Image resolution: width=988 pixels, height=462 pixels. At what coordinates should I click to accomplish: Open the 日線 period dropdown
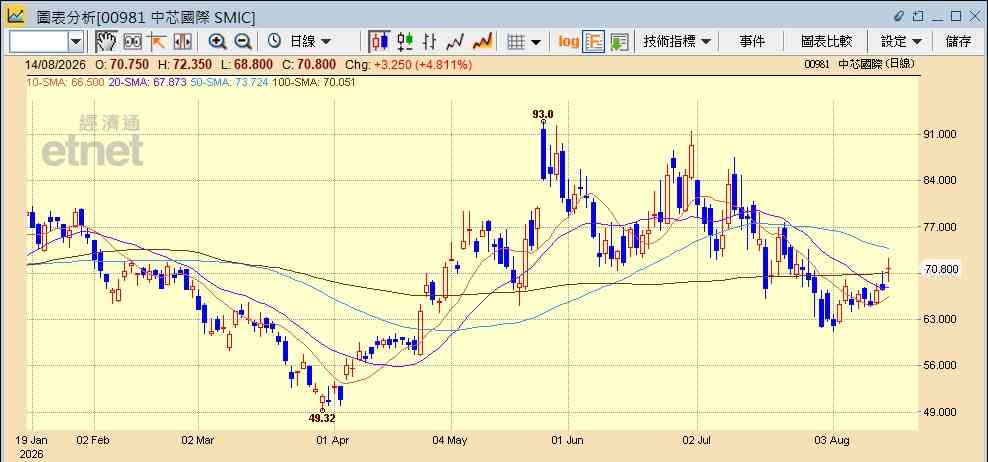(309, 42)
